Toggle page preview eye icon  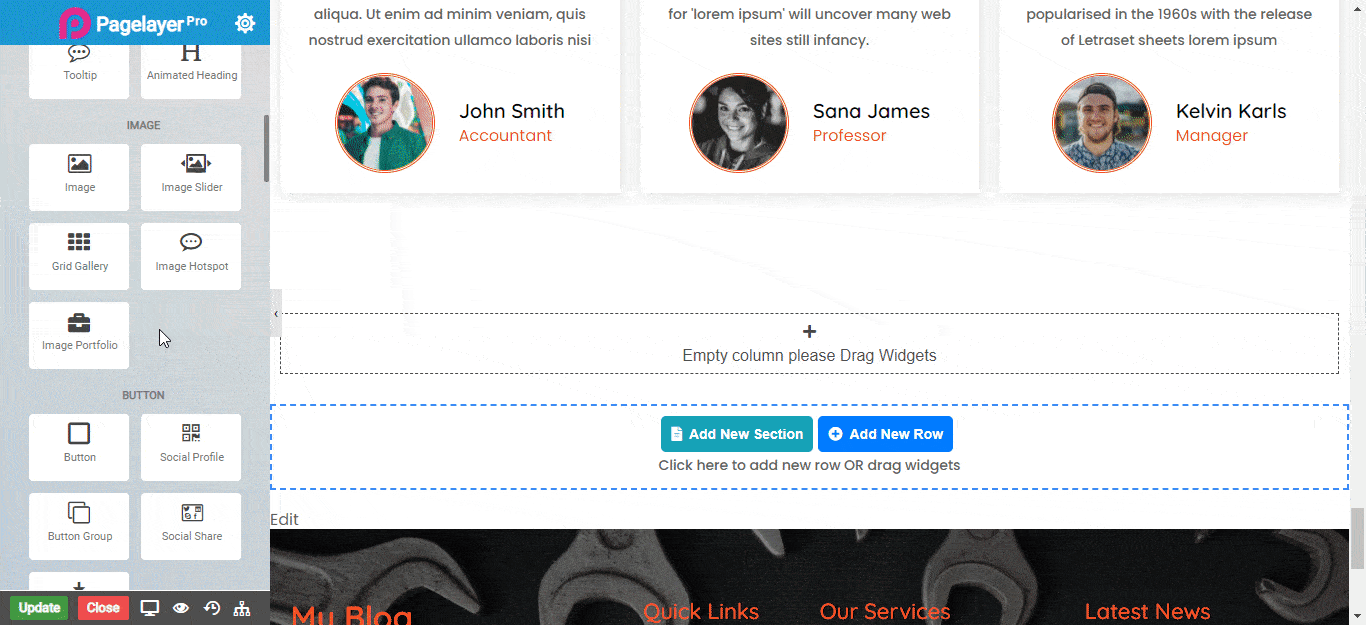(181, 608)
